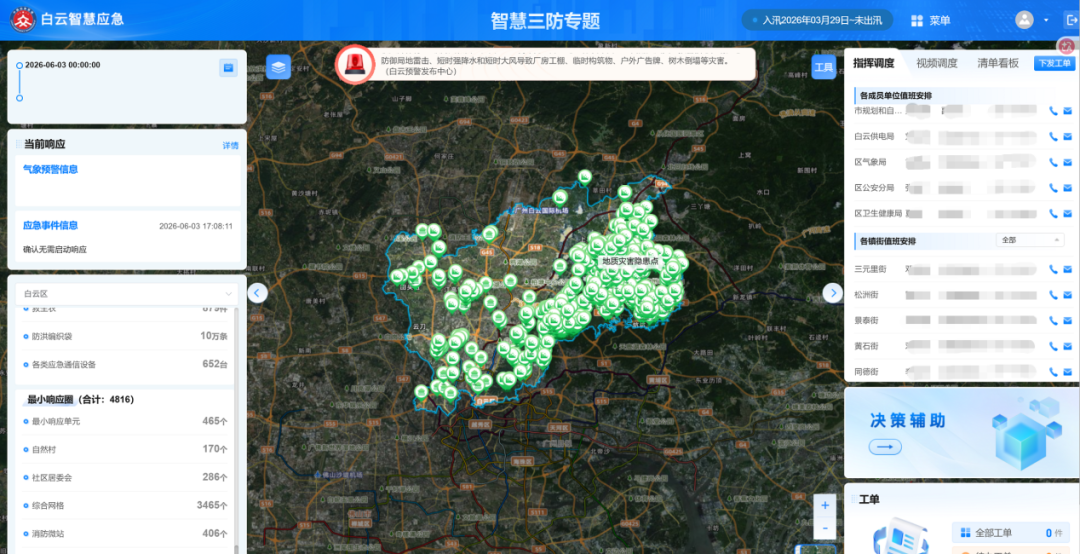Open the 菜单 menu in the header
This screenshot has width=1080, height=554.
[931, 20]
